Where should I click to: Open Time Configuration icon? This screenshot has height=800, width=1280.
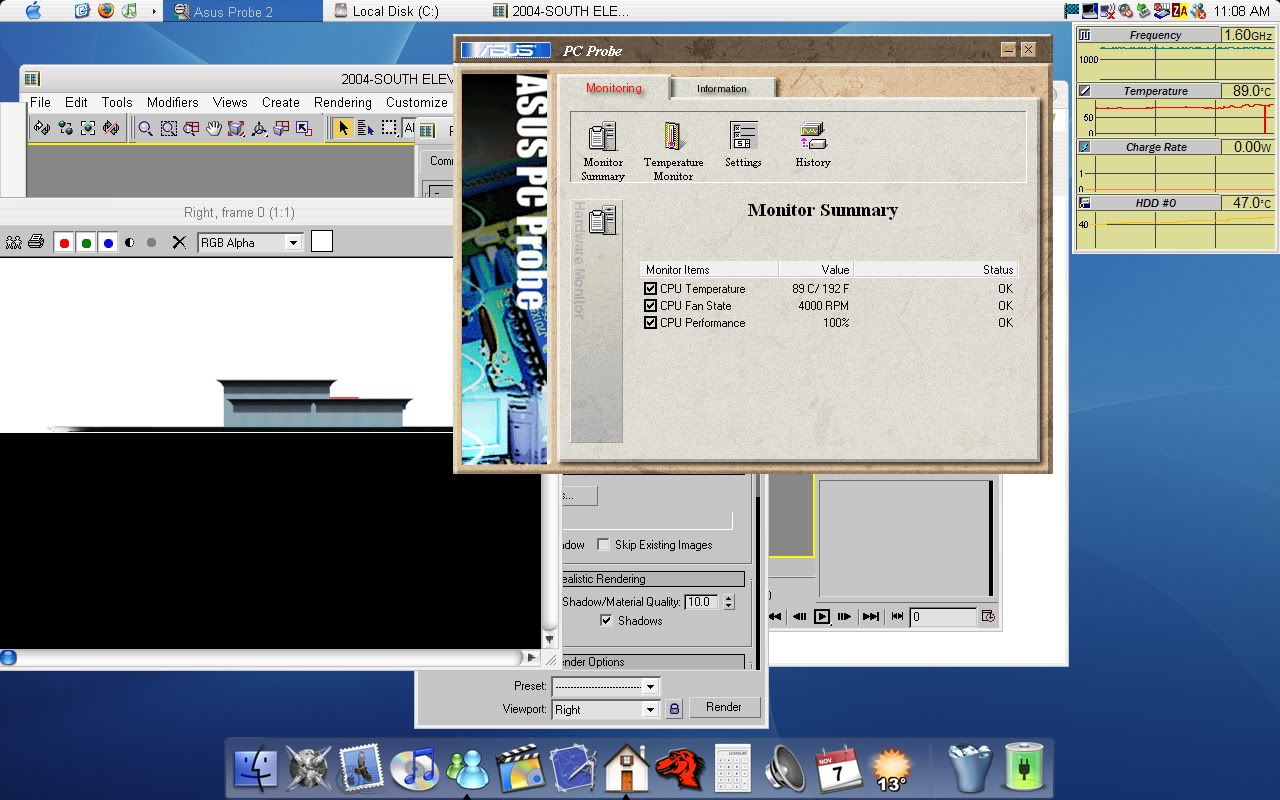click(x=988, y=616)
